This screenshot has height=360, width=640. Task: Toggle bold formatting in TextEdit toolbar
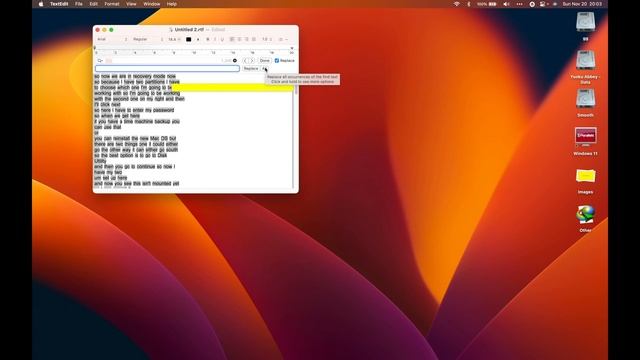click(208, 39)
